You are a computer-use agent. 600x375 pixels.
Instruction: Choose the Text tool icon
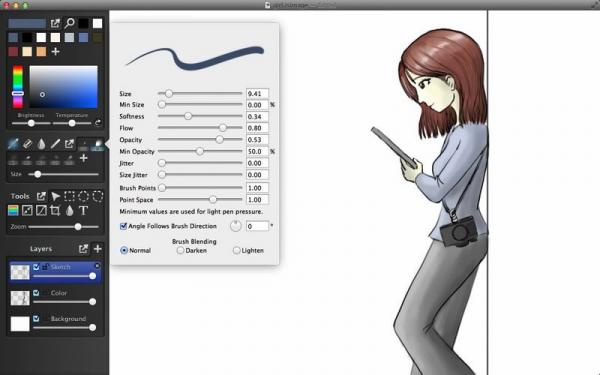click(83, 210)
